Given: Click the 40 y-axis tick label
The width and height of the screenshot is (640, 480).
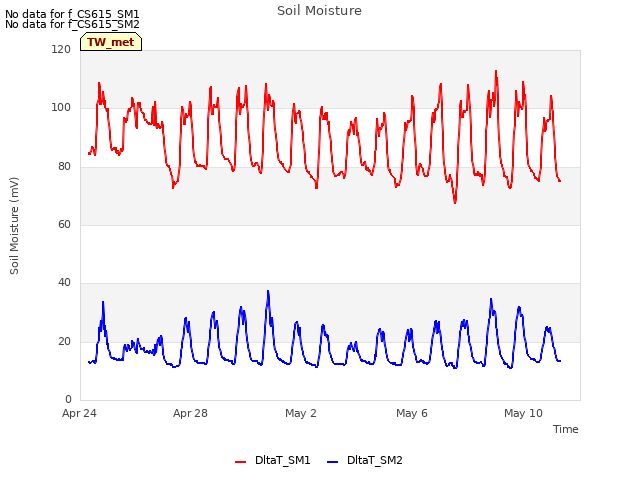Looking at the screenshot, I should [64, 282].
